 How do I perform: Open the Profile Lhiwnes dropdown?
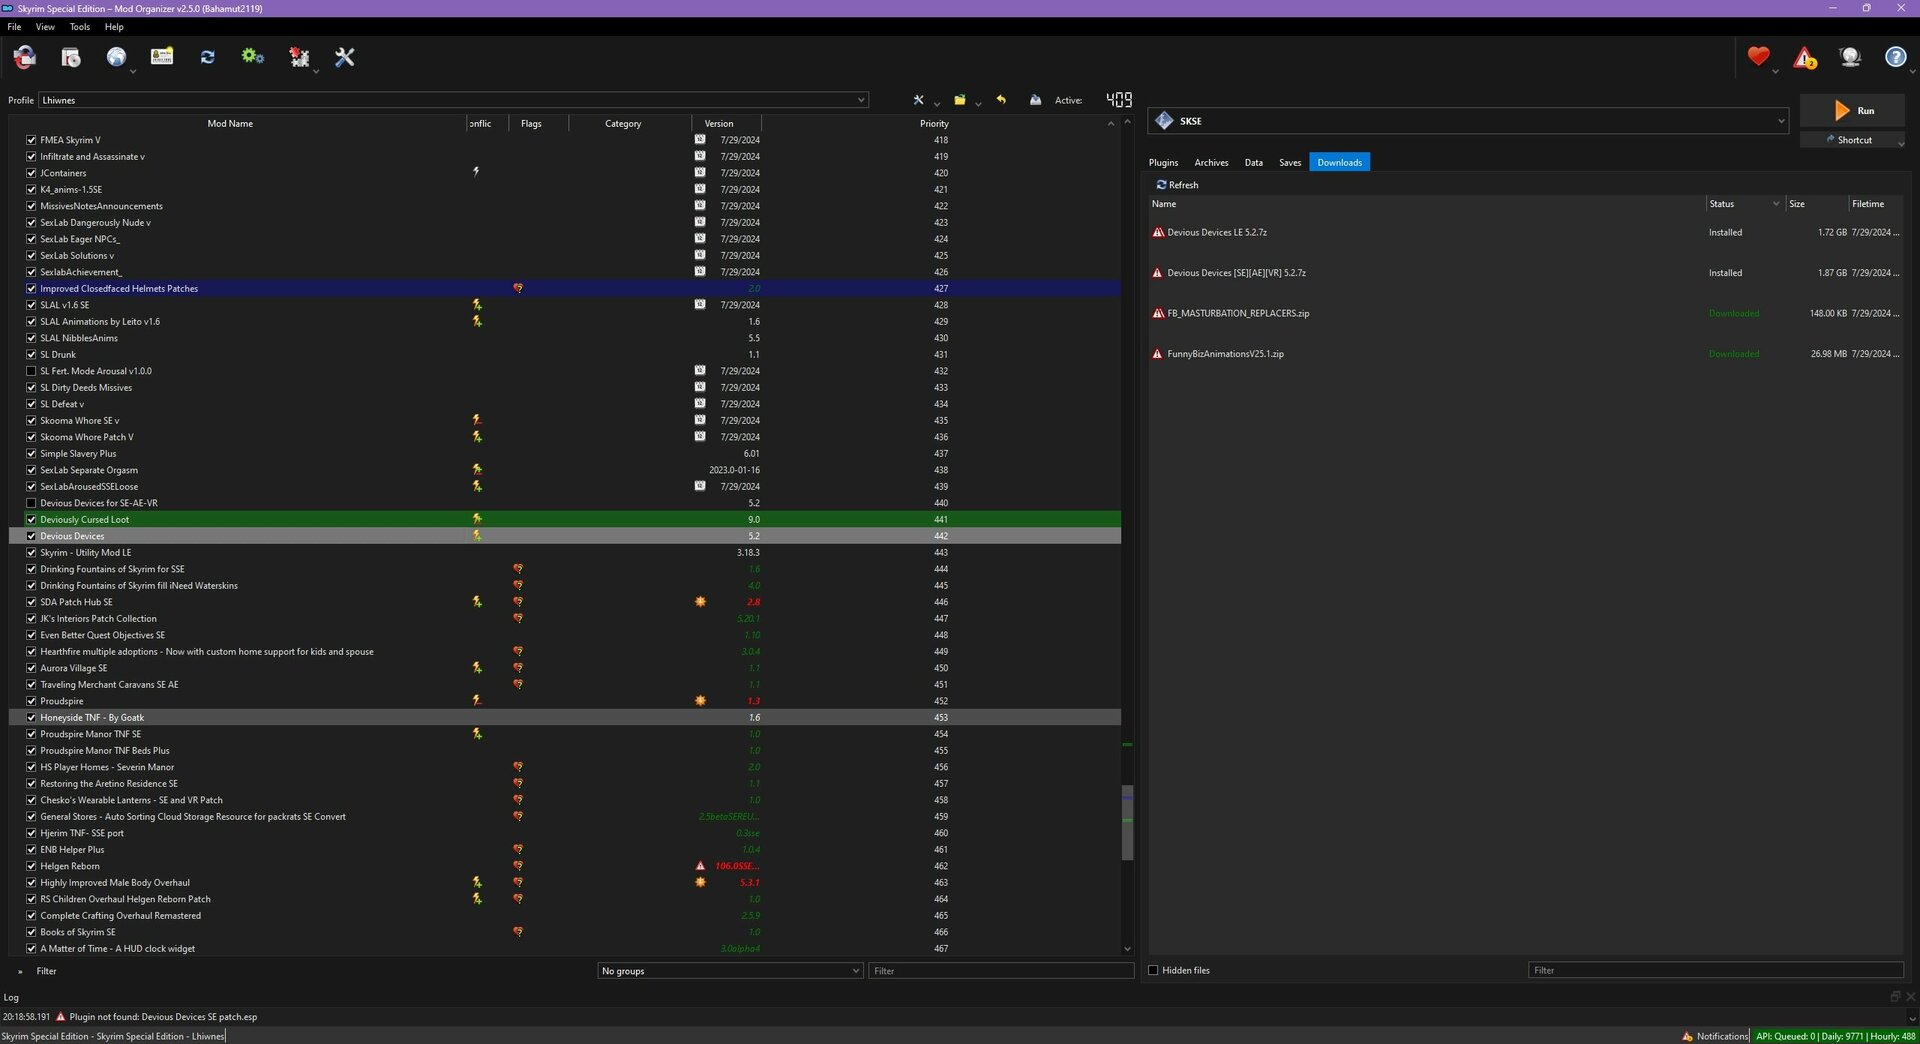453,100
